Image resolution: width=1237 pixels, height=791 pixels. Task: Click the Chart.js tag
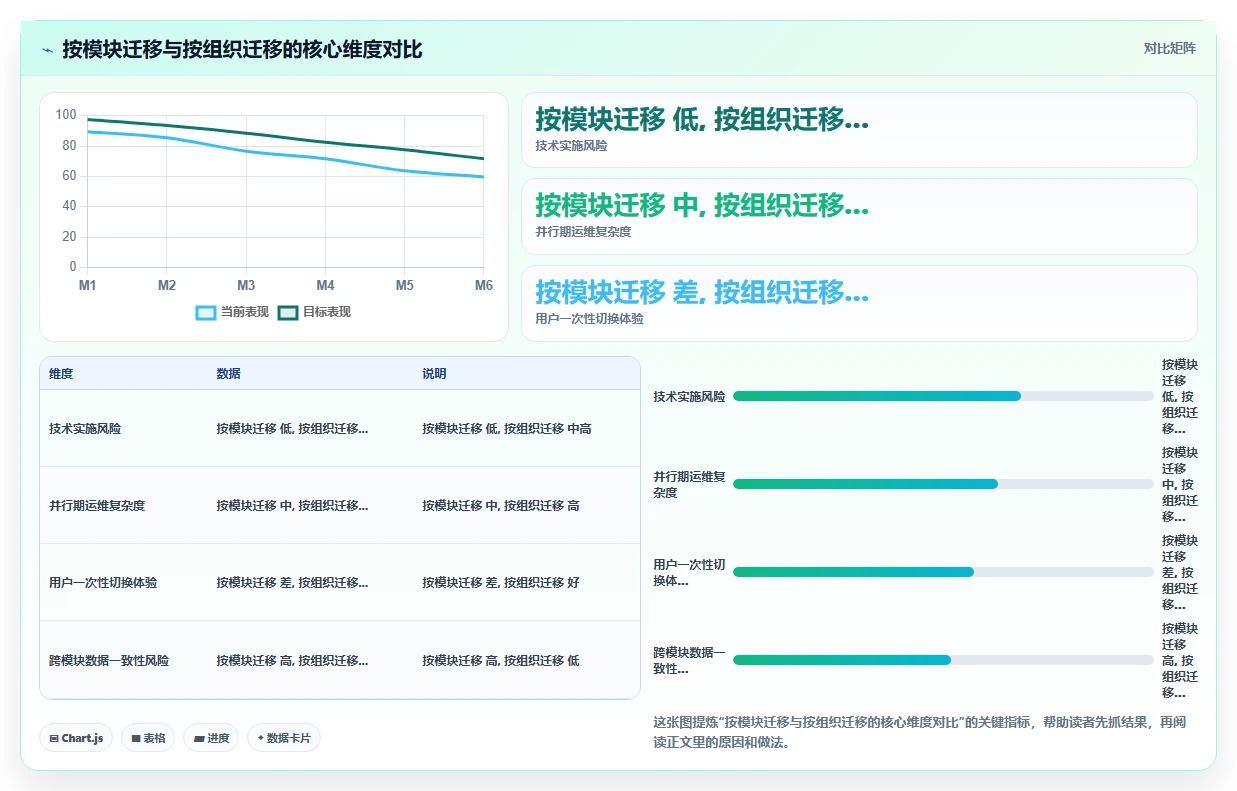point(76,738)
